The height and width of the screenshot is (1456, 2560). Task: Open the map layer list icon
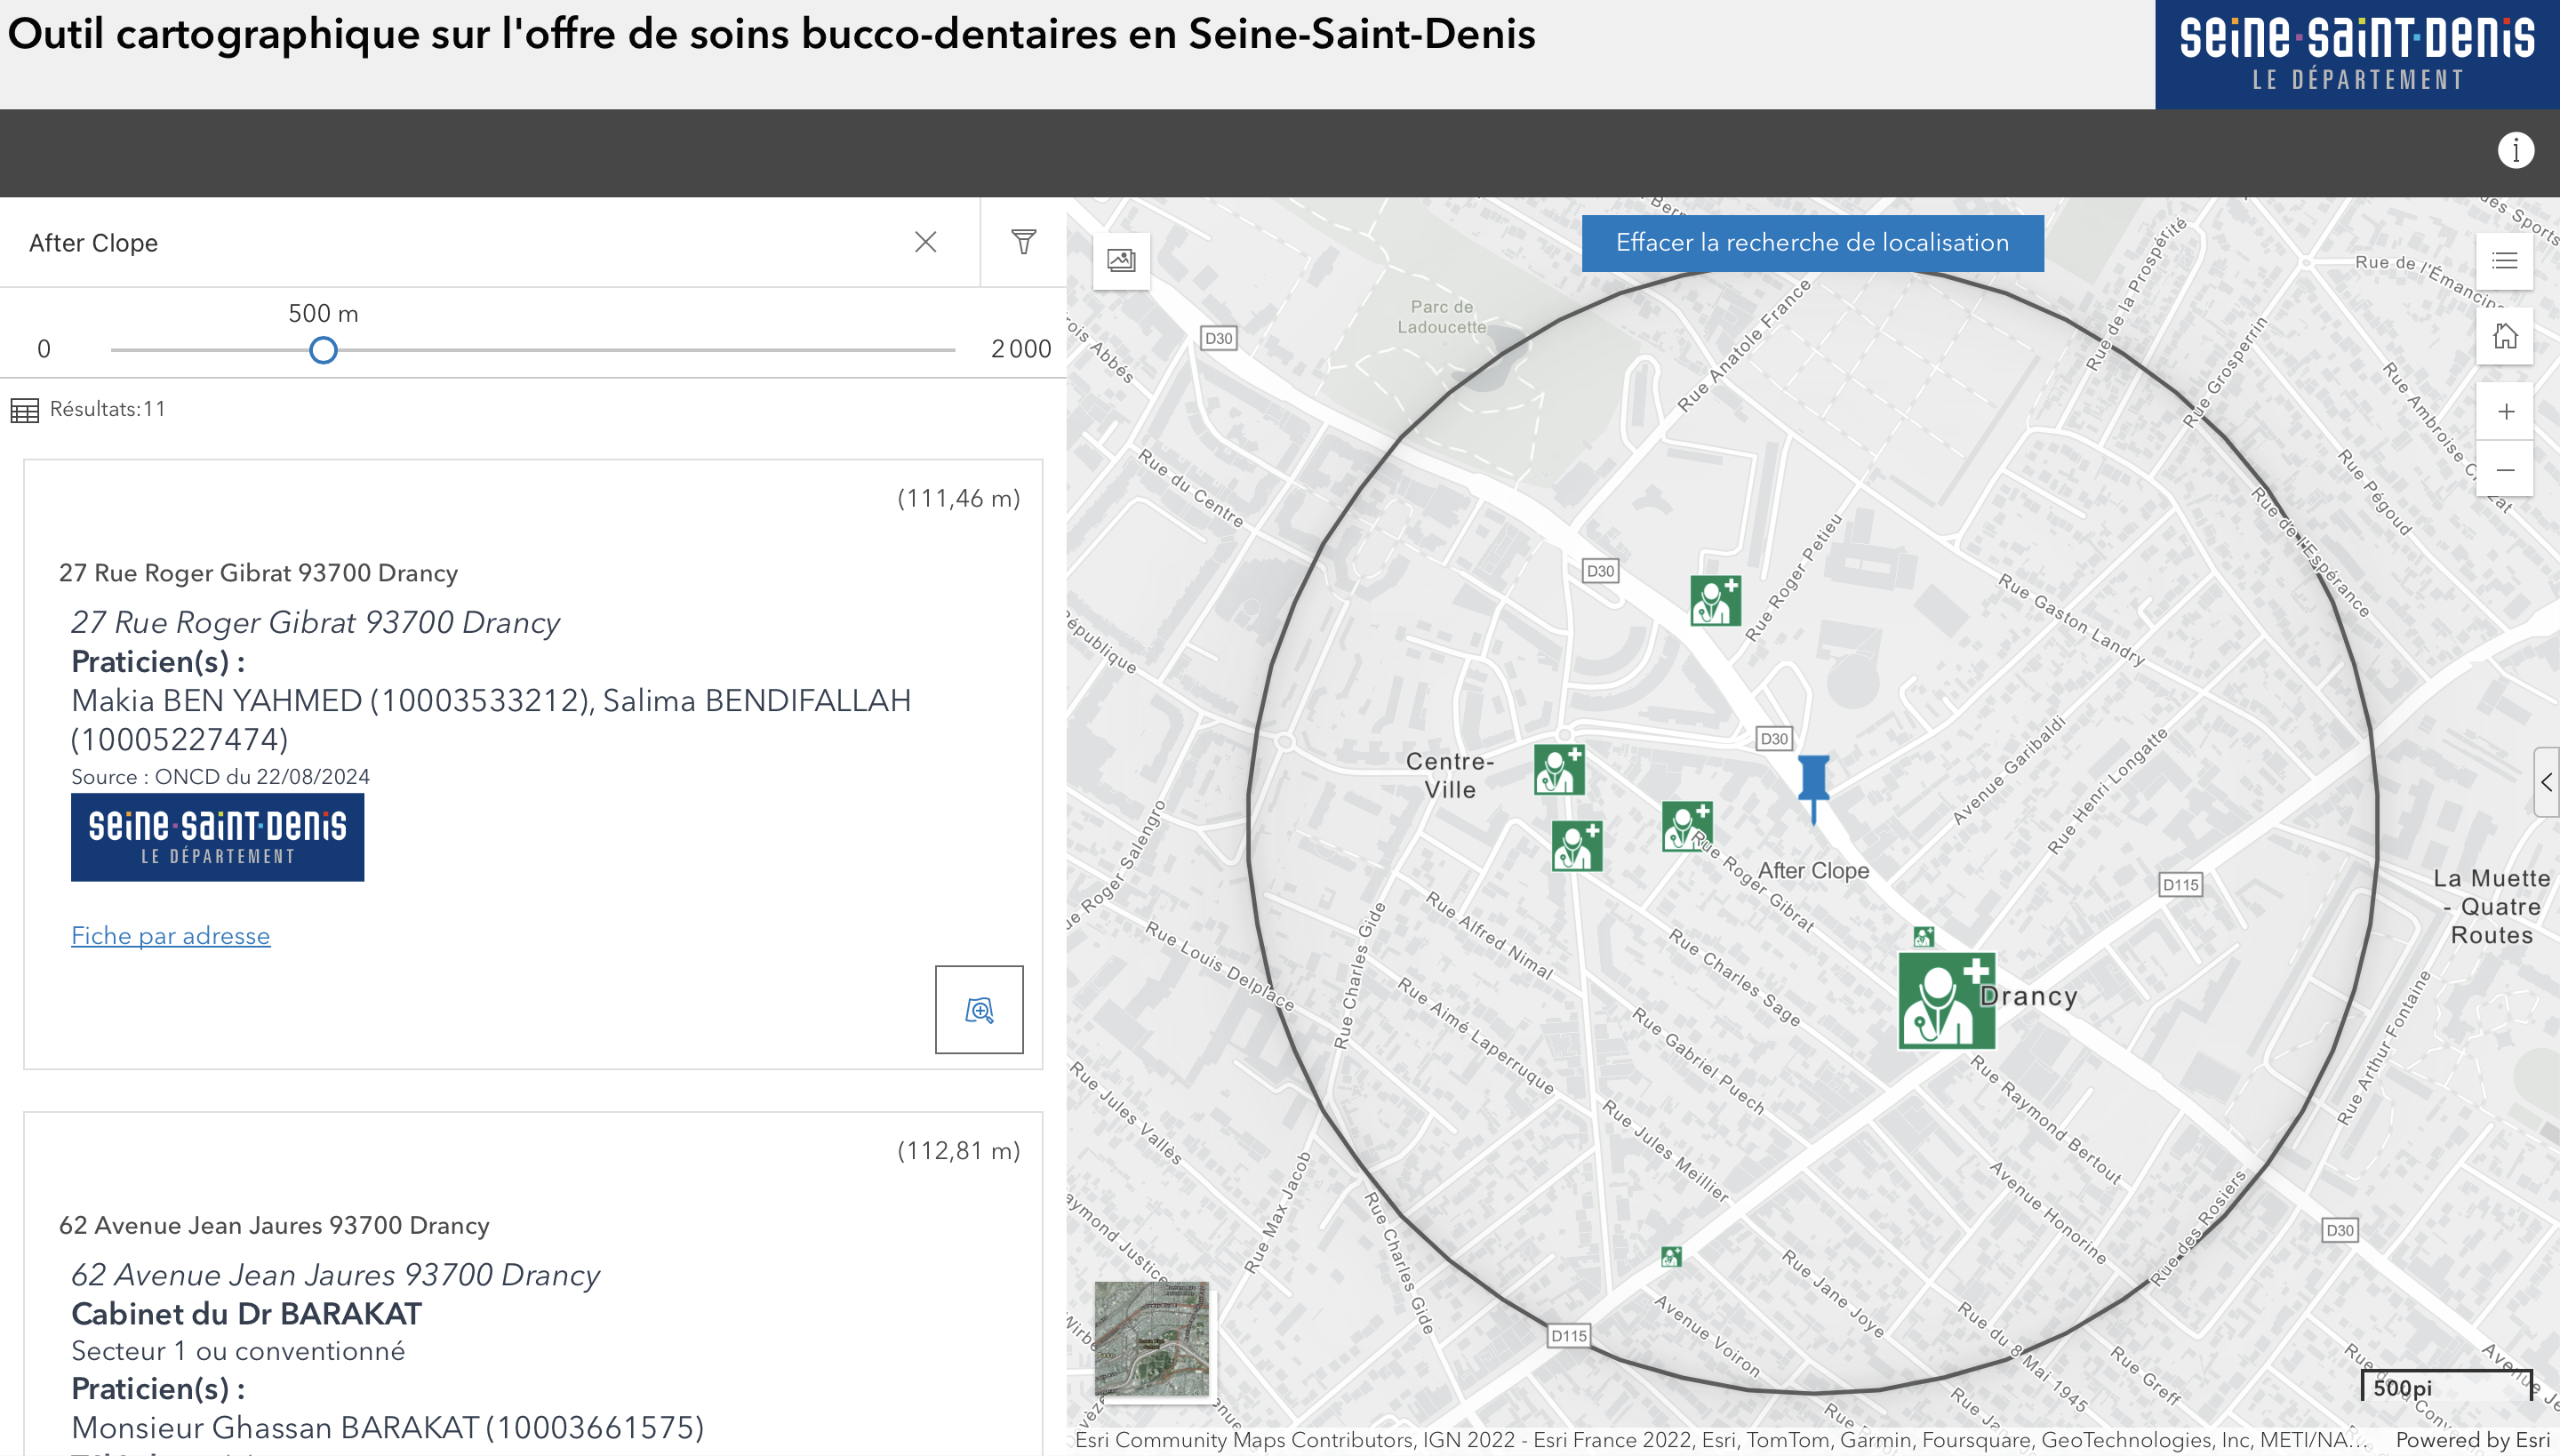2504,261
